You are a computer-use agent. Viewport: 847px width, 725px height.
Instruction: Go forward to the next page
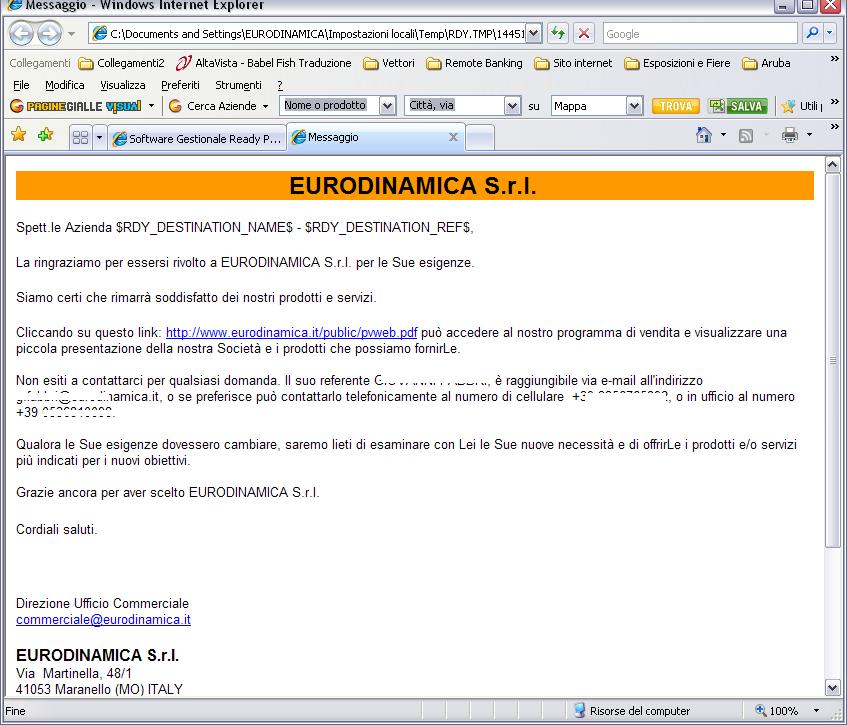click(49, 33)
